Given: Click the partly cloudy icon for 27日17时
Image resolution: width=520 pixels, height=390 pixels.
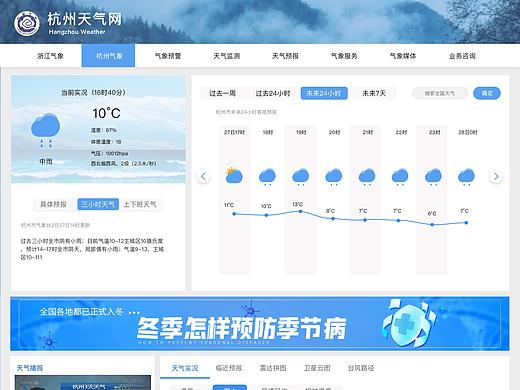Looking at the screenshot, I should point(234,175).
